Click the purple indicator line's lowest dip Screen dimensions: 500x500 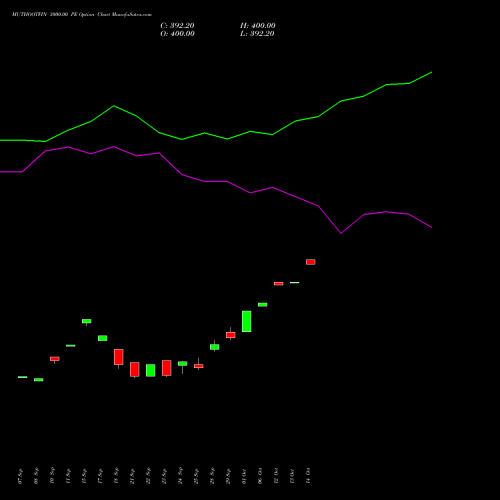[341, 233]
